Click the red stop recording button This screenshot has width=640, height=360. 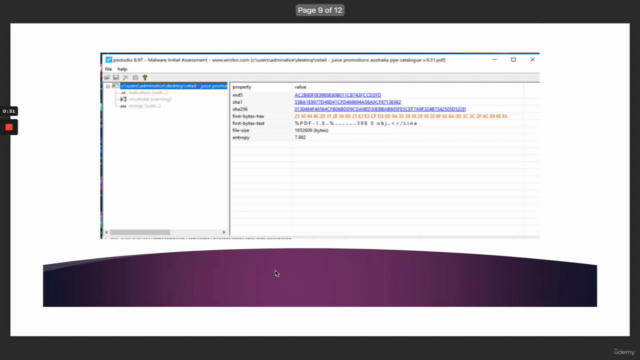click(9, 127)
